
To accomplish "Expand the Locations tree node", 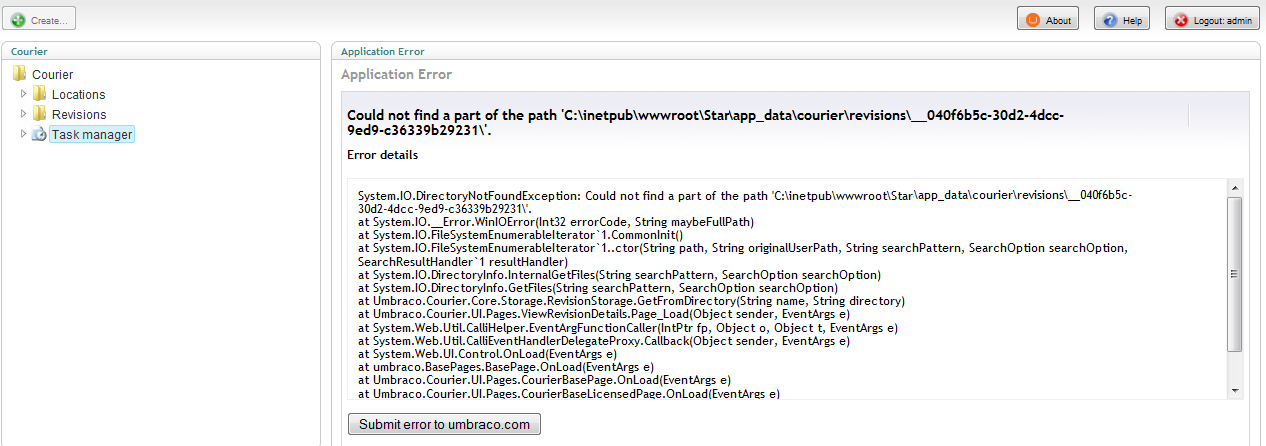I will 24,93.
